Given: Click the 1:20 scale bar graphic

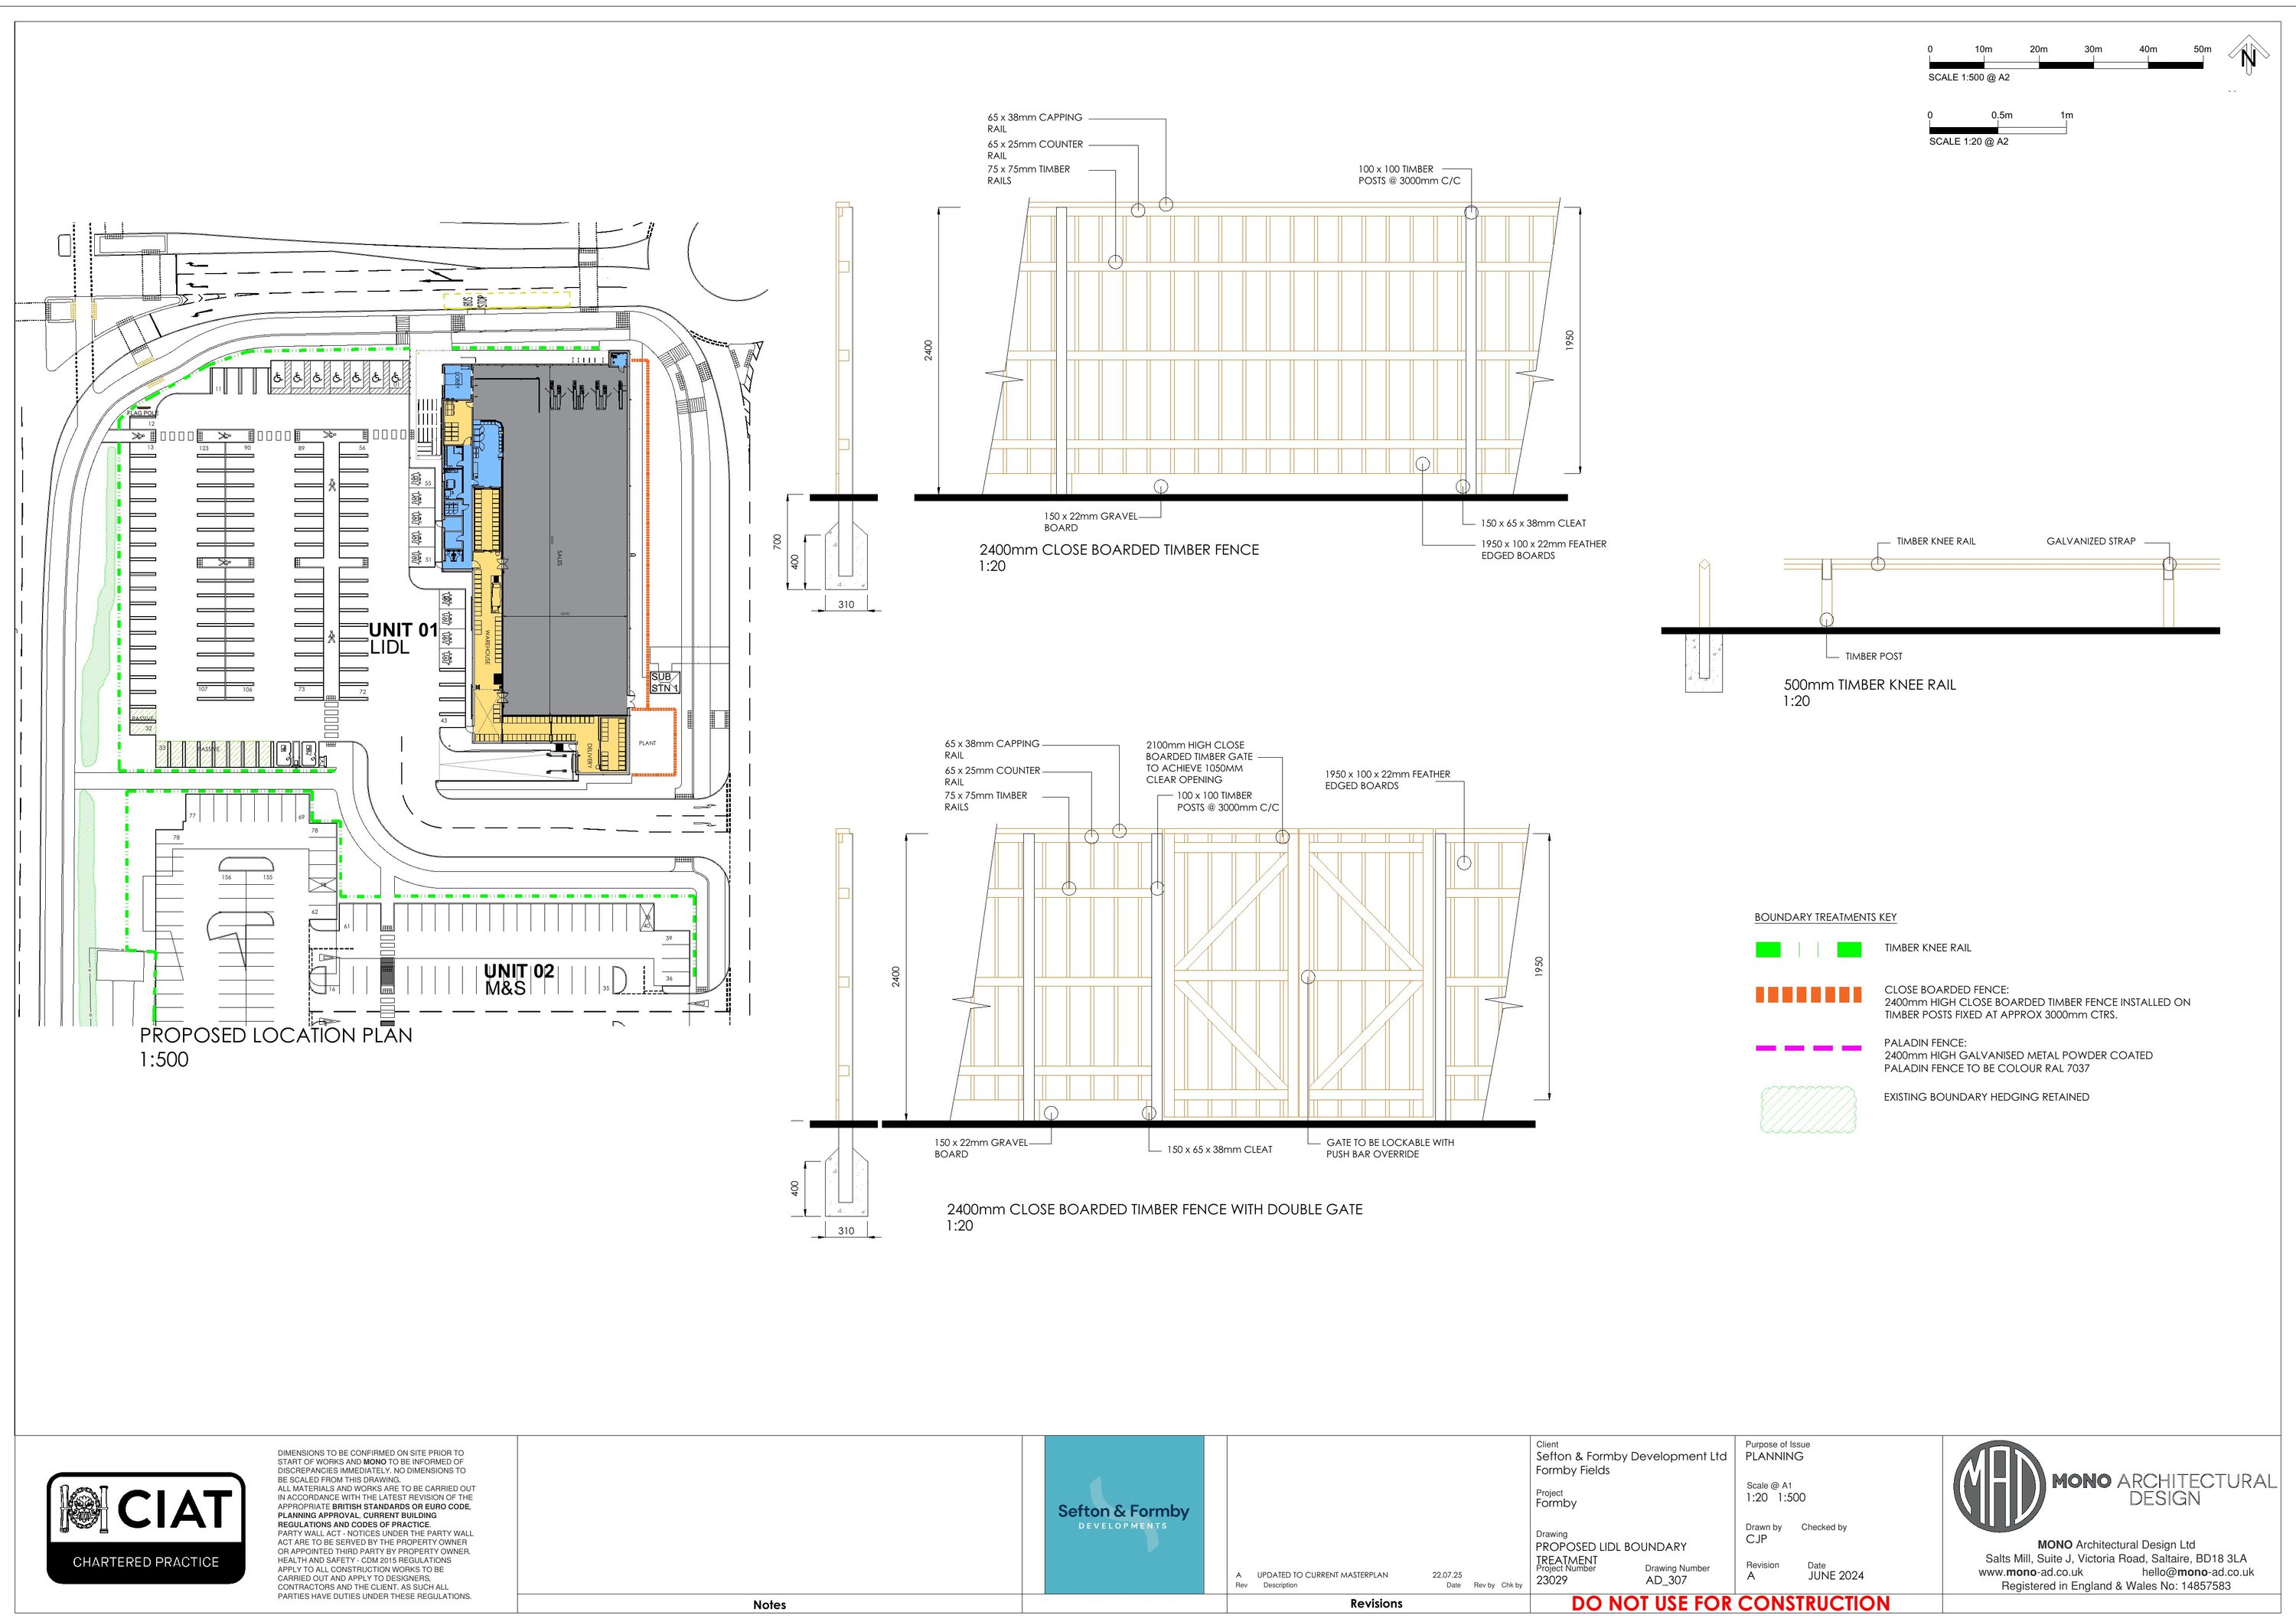Looking at the screenshot, I should (x=1997, y=129).
